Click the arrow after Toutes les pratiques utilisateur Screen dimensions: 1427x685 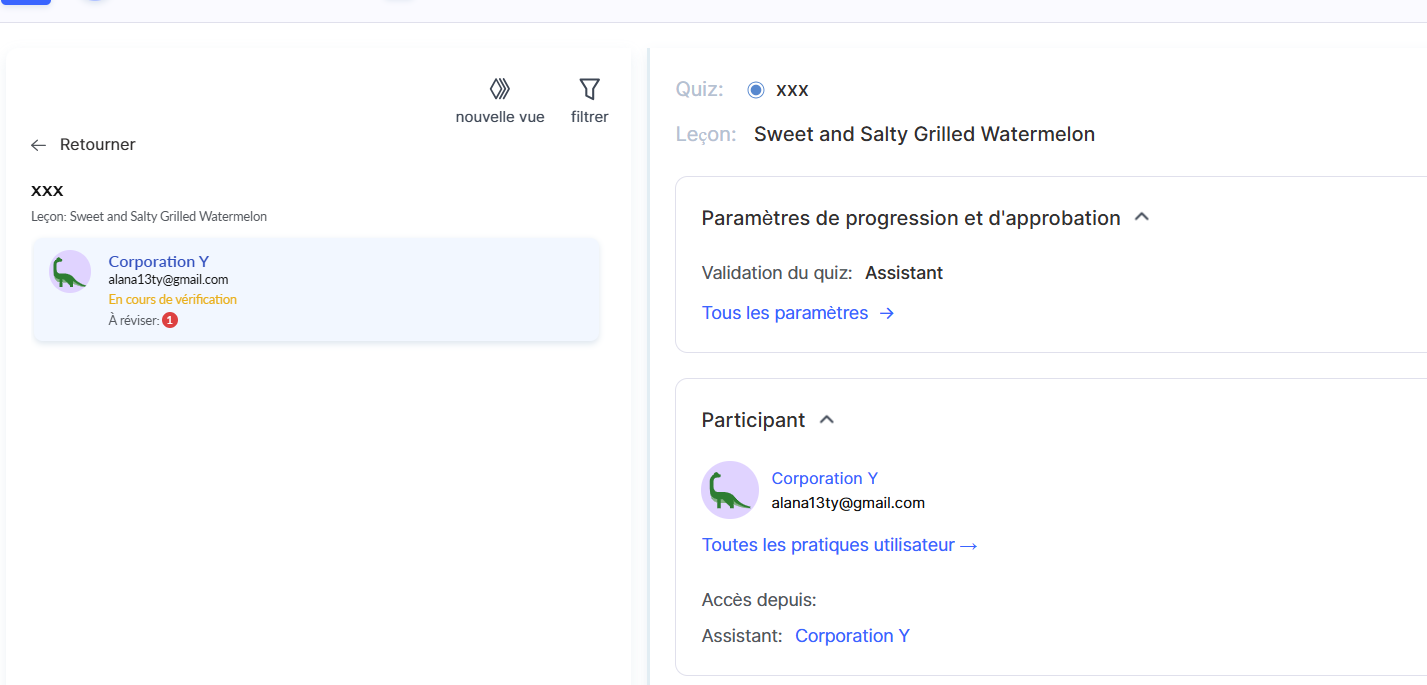[x=968, y=546]
